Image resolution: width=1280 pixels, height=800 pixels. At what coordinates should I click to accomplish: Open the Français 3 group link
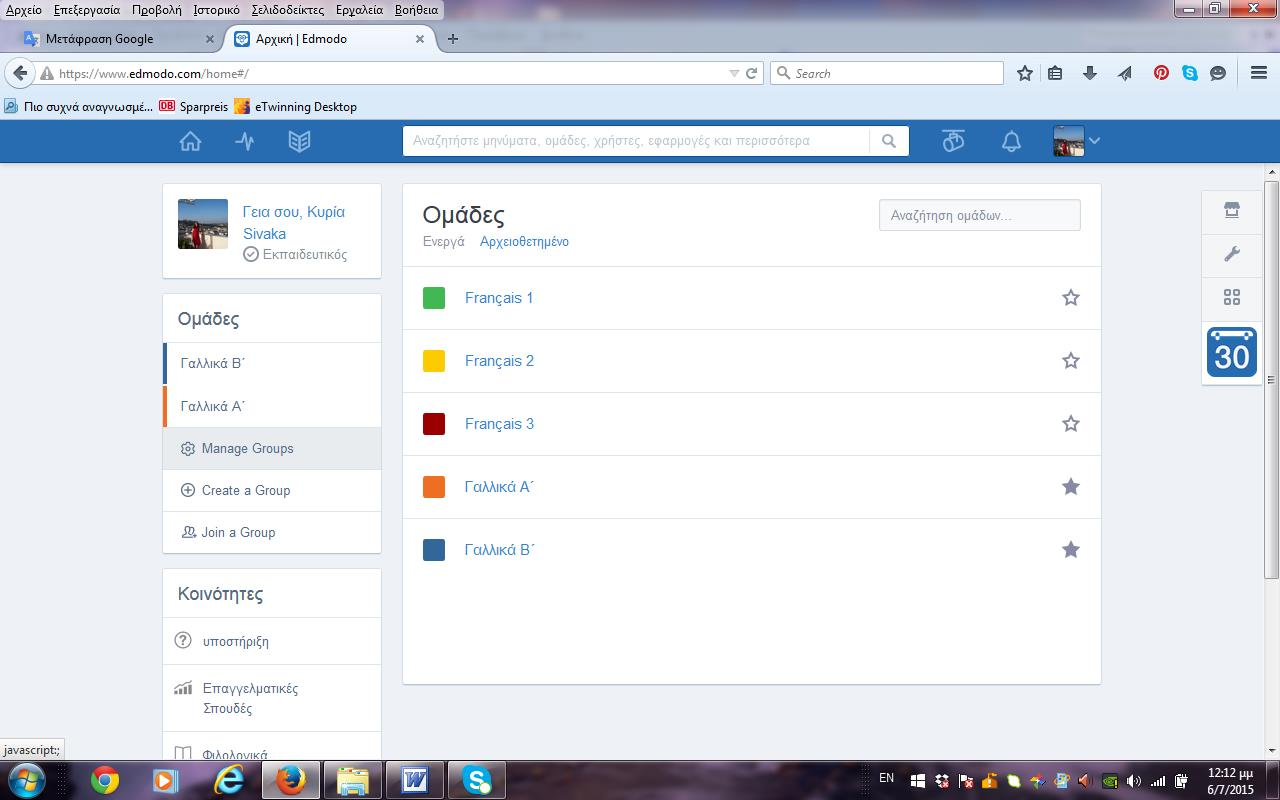point(499,424)
